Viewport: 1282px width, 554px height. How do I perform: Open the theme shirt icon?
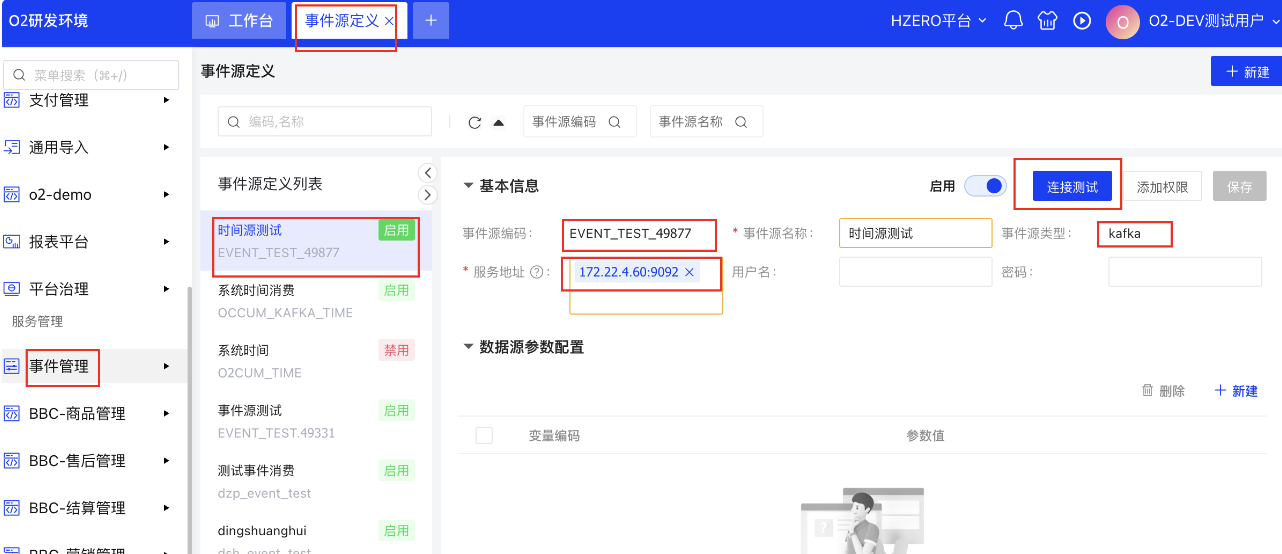pyautogui.click(x=1047, y=20)
